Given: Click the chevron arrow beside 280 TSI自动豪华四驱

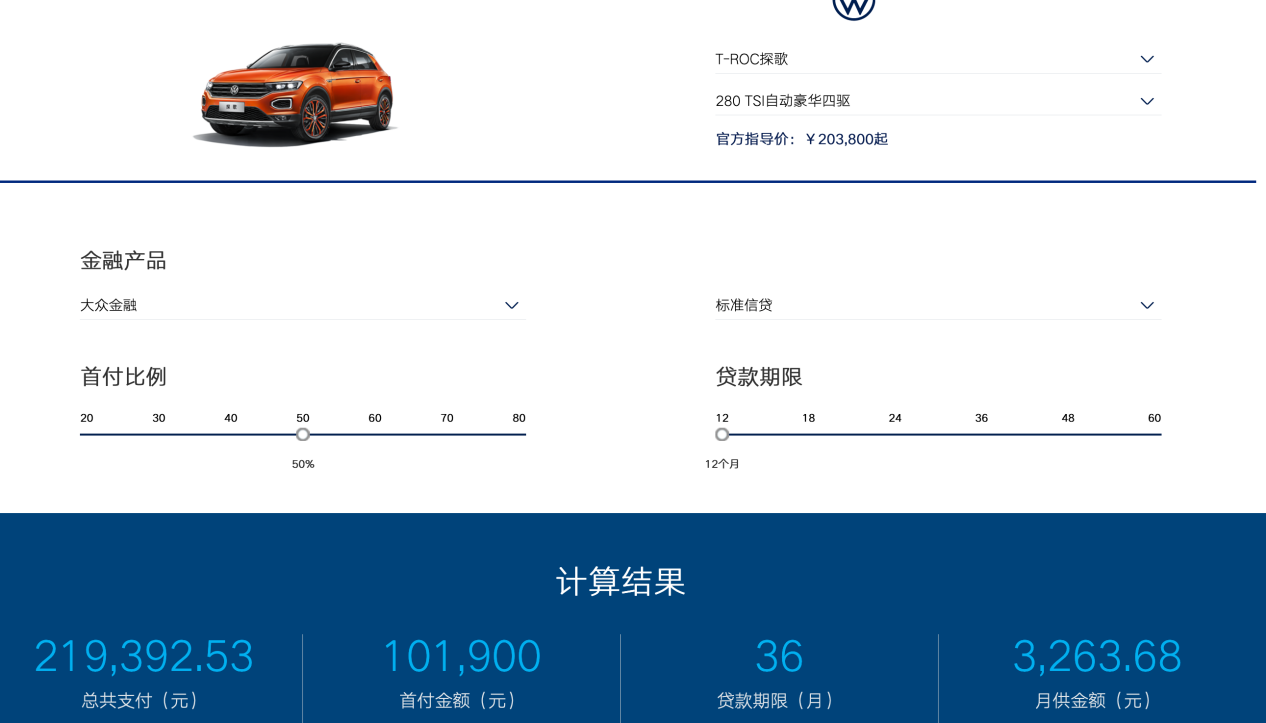Looking at the screenshot, I should [x=1147, y=101].
